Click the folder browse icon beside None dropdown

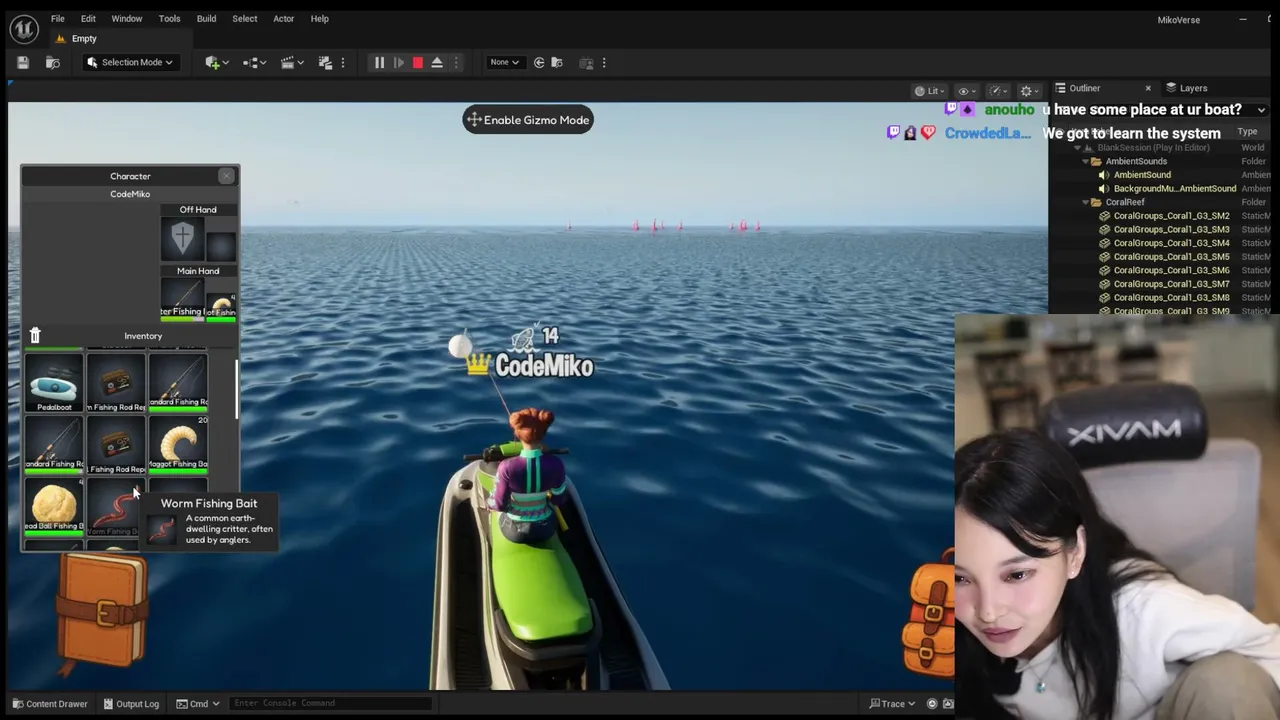coord(557,63)
